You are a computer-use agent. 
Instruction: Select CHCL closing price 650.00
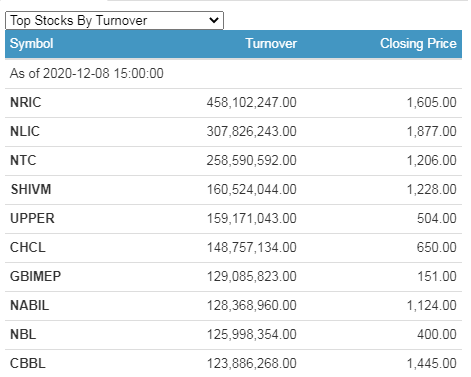(x=437, y=247)
